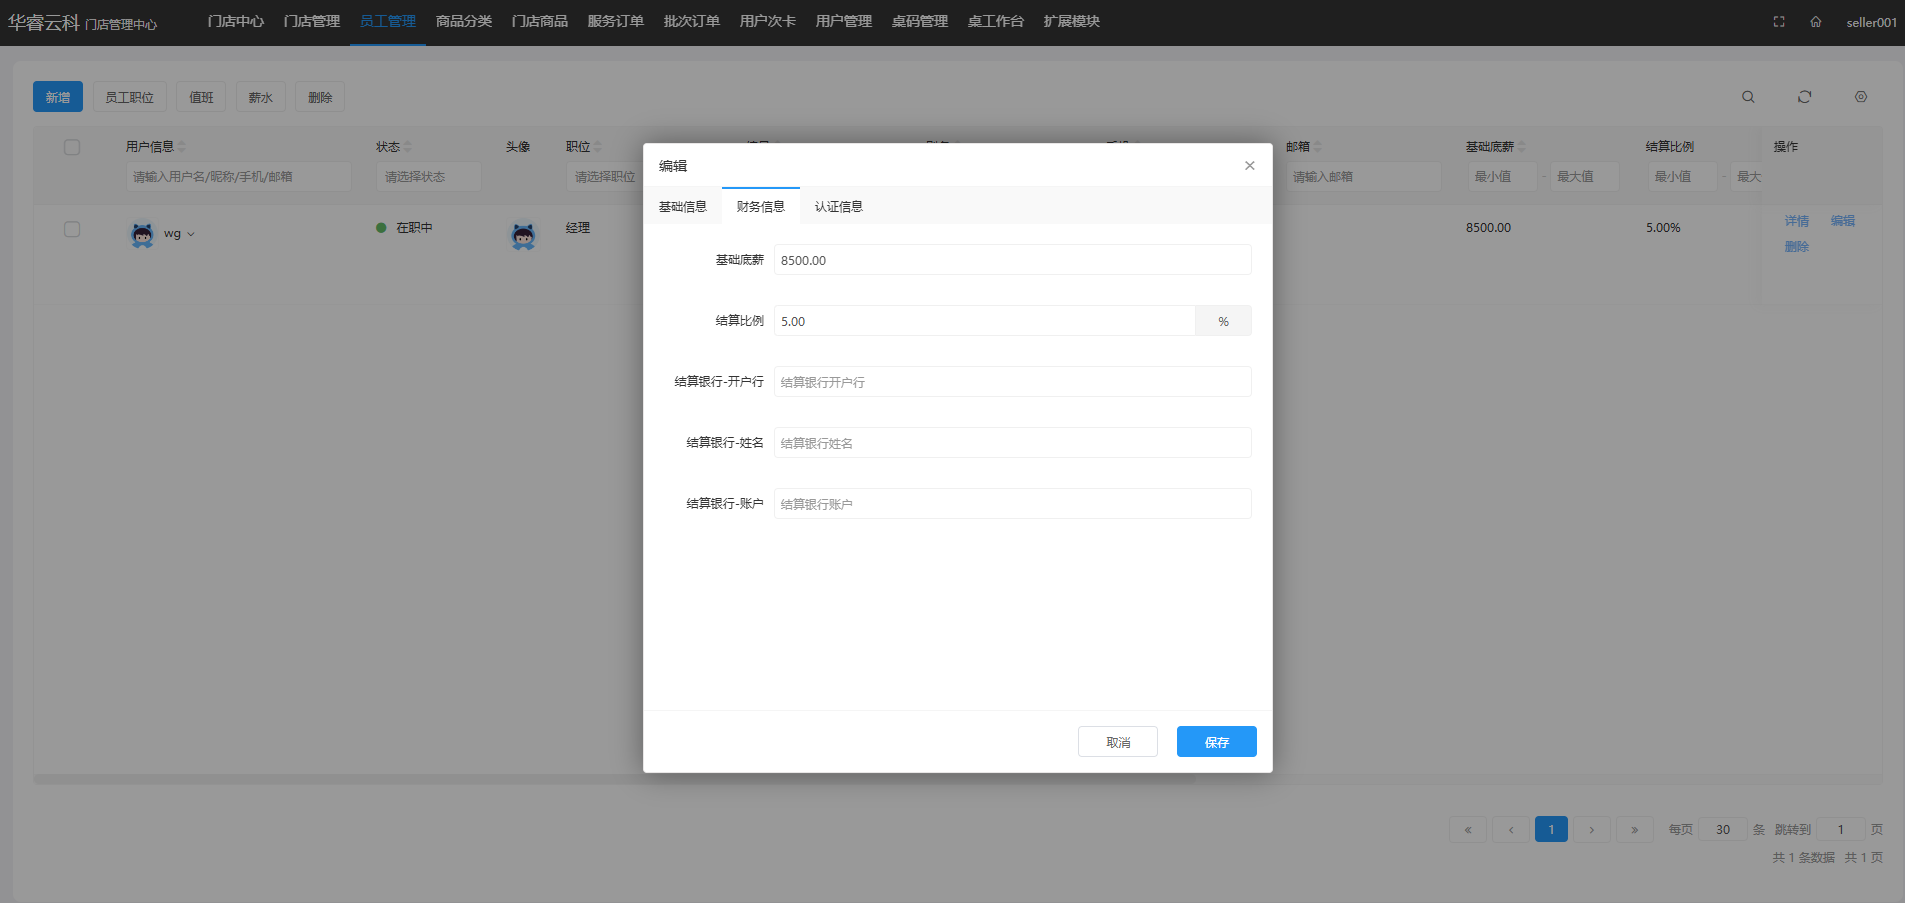Open 门店商品 in top navigation
The image size is (1905, 903).
click(x=539, y=22)
